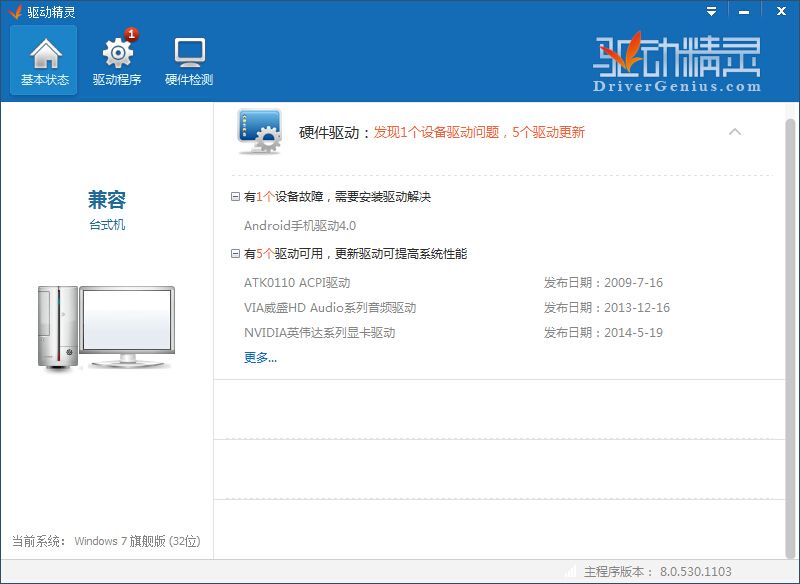This screenshot has height=584, width=800.
Task: Select NVIDIA英伟达系列显卡驱动 entry
Action: point(319,333)
